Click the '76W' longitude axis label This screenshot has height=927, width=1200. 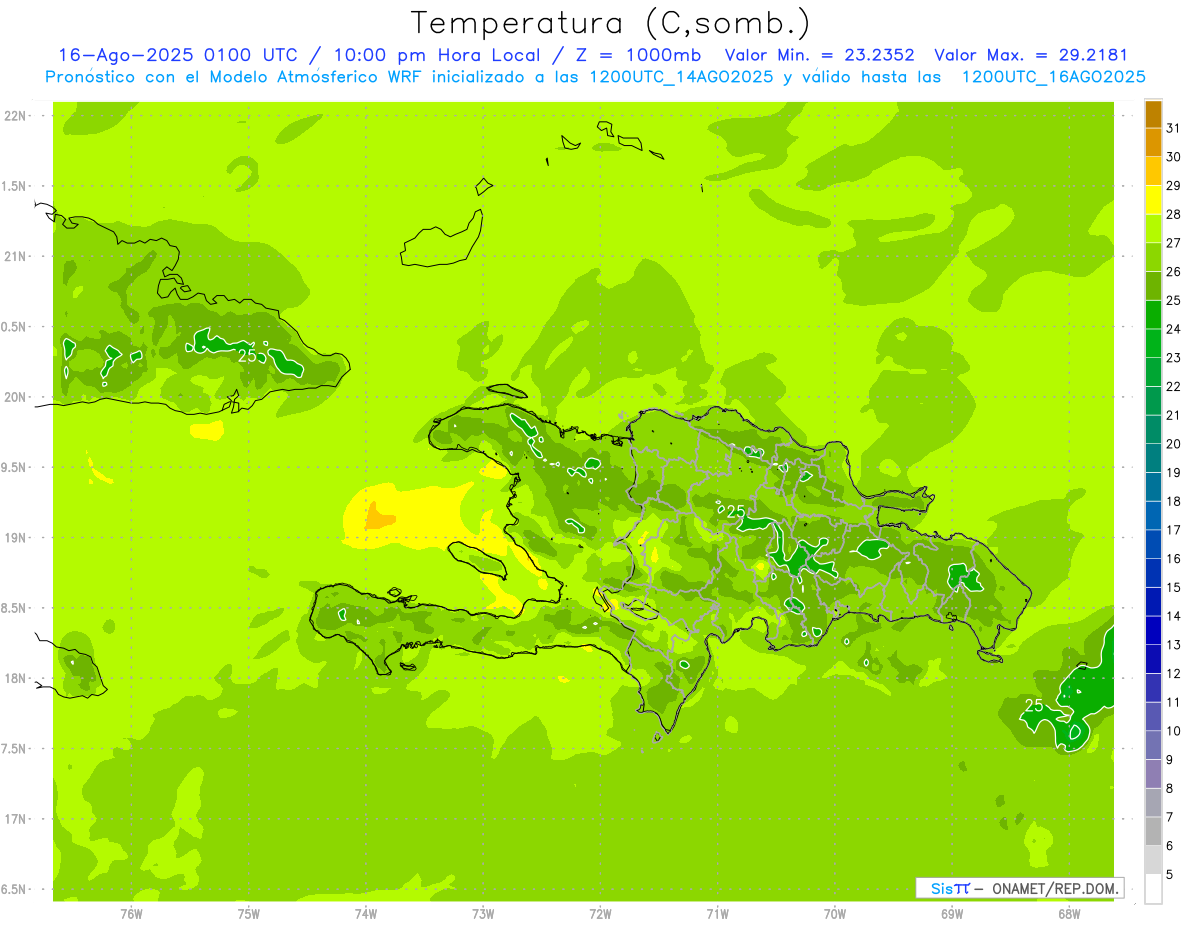click(x=131, y=914)
